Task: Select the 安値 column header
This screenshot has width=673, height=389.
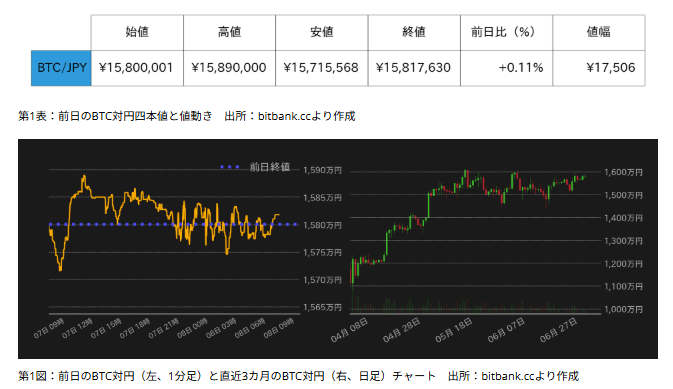Action: [x=321, y=32]
